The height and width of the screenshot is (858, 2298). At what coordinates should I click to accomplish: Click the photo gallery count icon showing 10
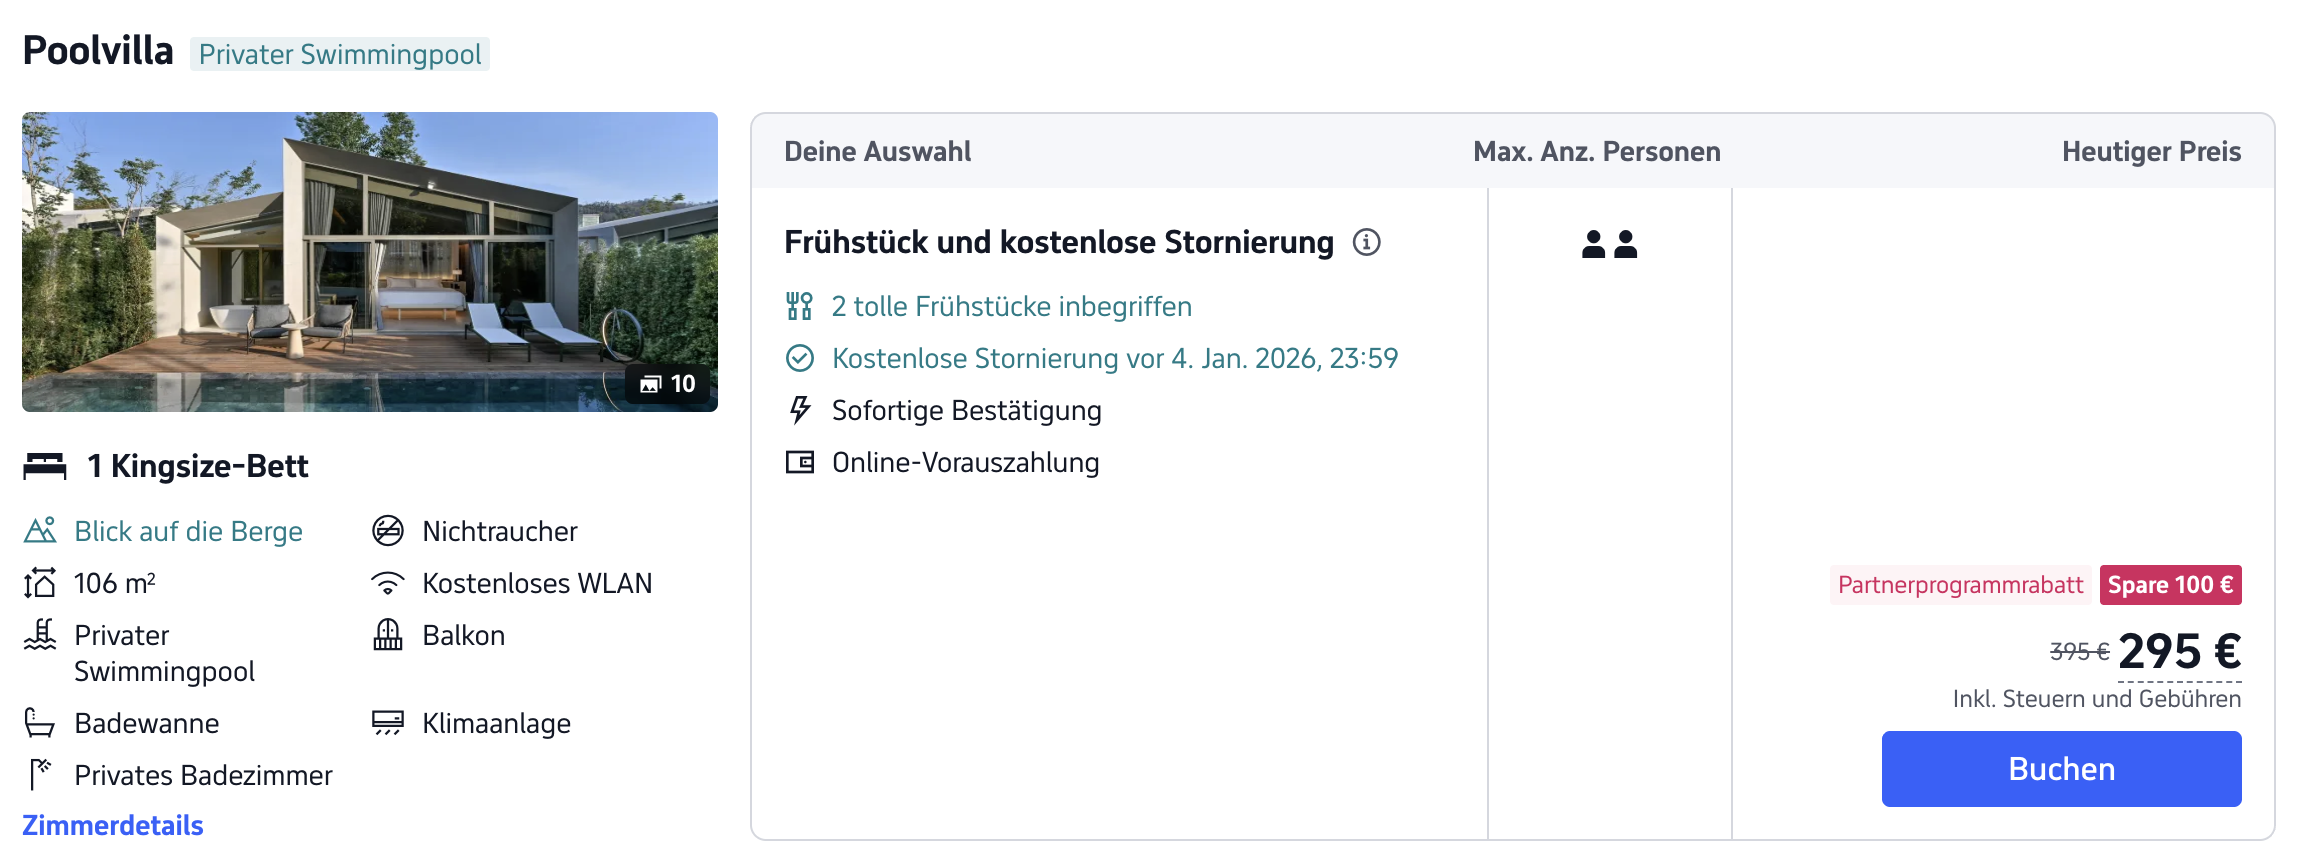(x=668, y=384)
